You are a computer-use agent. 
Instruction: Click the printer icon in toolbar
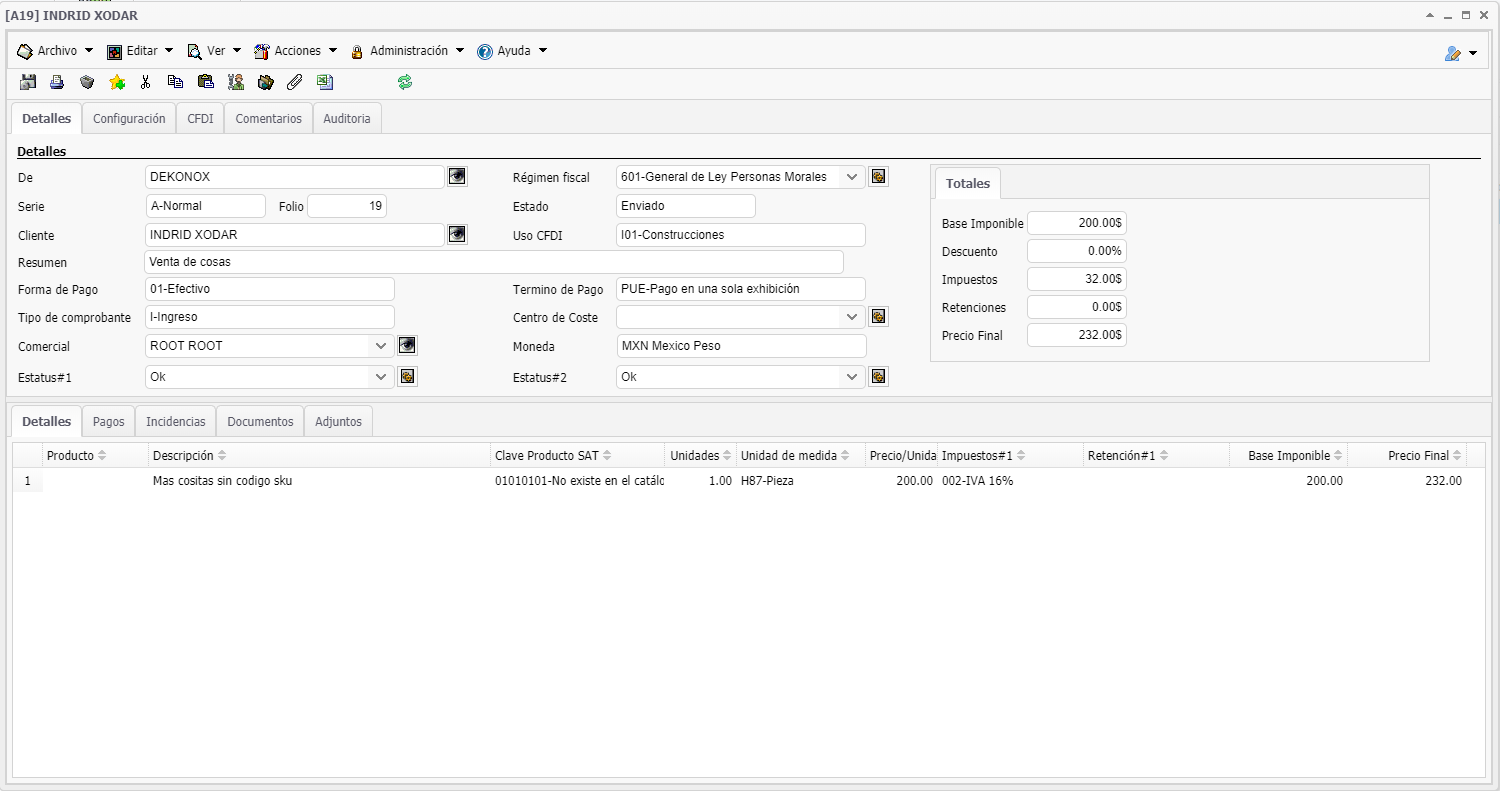coord(57,82)
